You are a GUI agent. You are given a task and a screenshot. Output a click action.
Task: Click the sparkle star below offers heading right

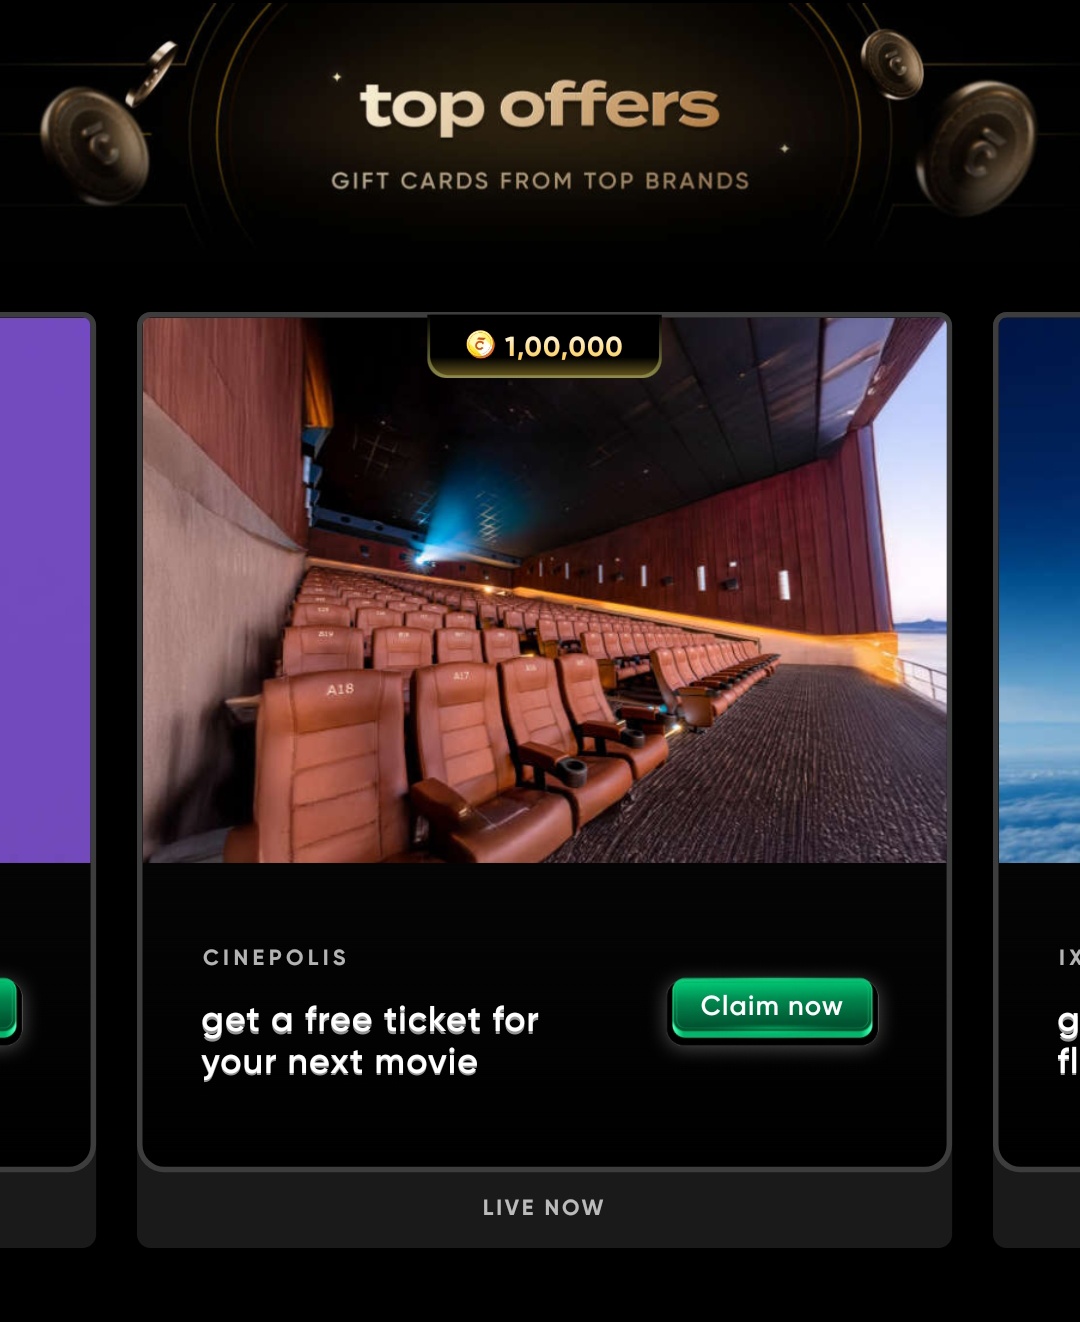(x=785, y=149)
